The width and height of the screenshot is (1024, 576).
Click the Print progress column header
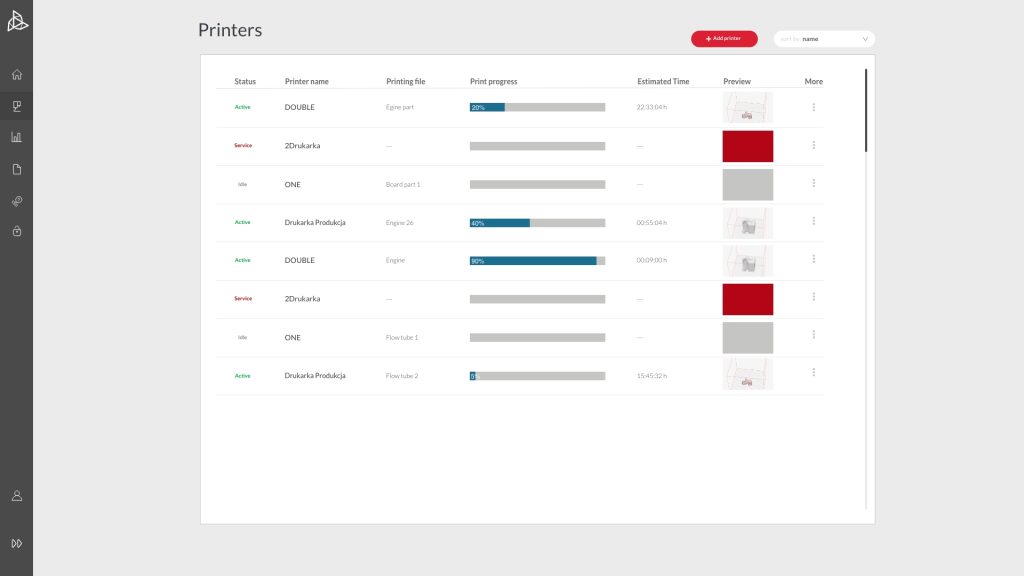point(493,82)
